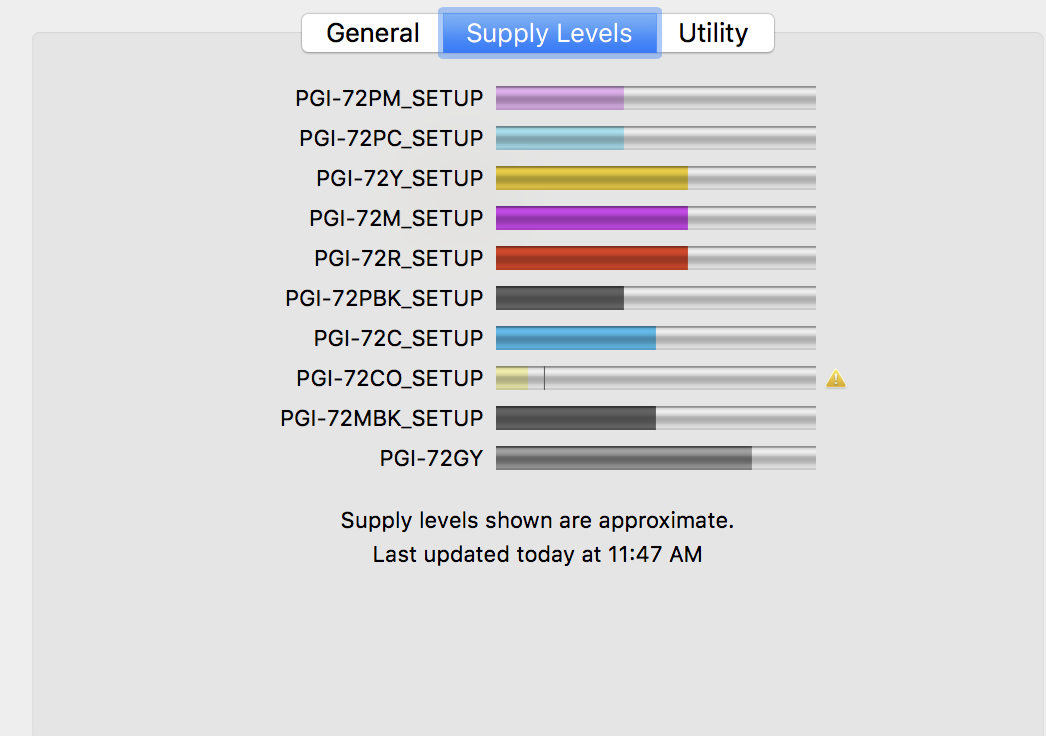Click the PGI-72C_SETUP cyan supply bar
Image resolution: width=1046 pixels, height=736 pixels.
(575, 338)
